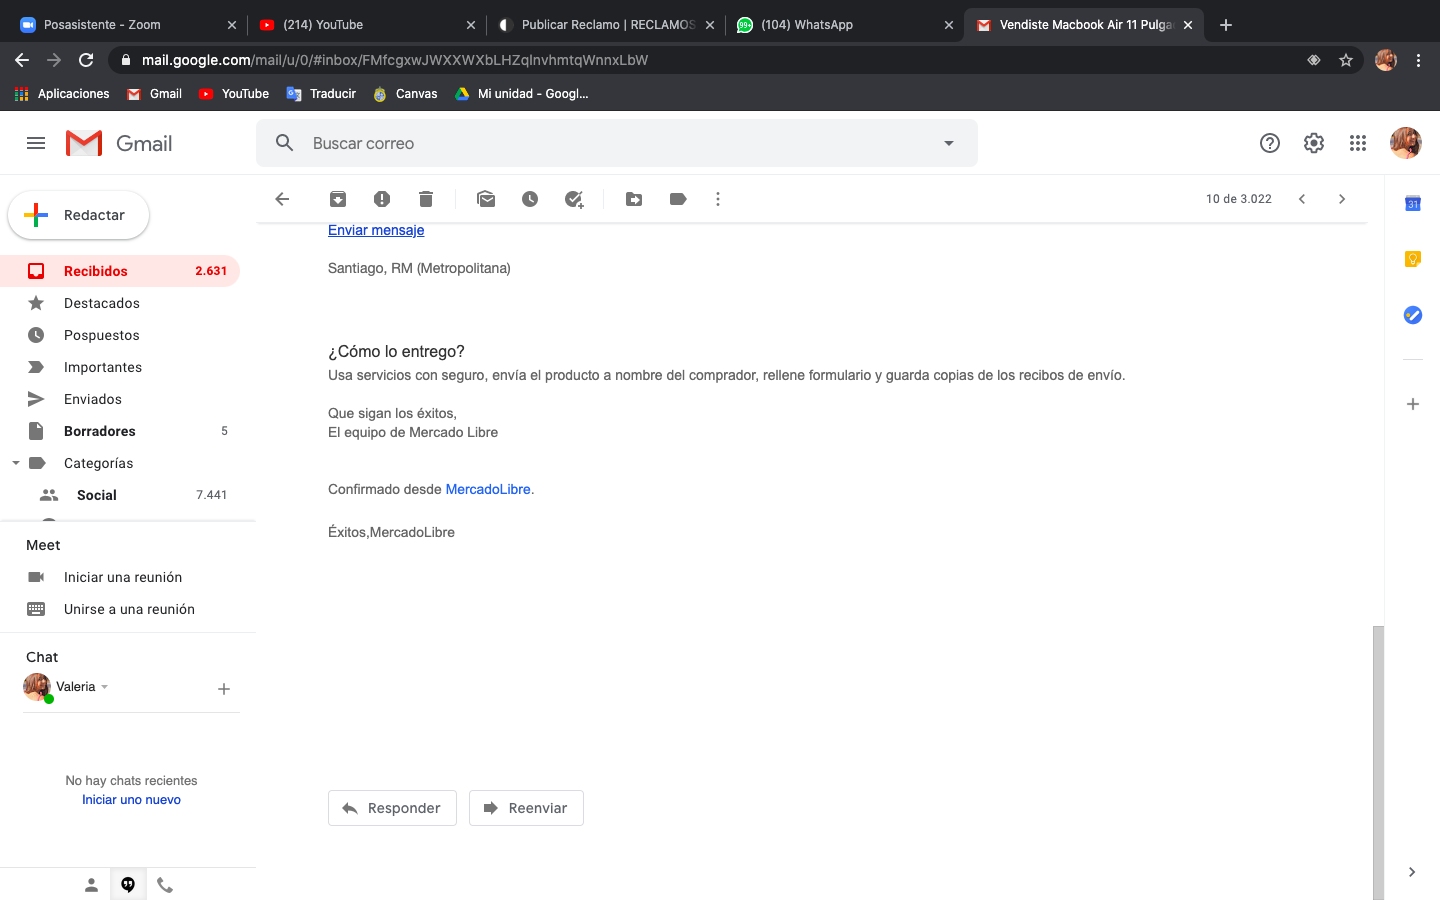Open labels icon in toolbar
The width and height of the screenshot is (1440, 900).
point(678,199)
